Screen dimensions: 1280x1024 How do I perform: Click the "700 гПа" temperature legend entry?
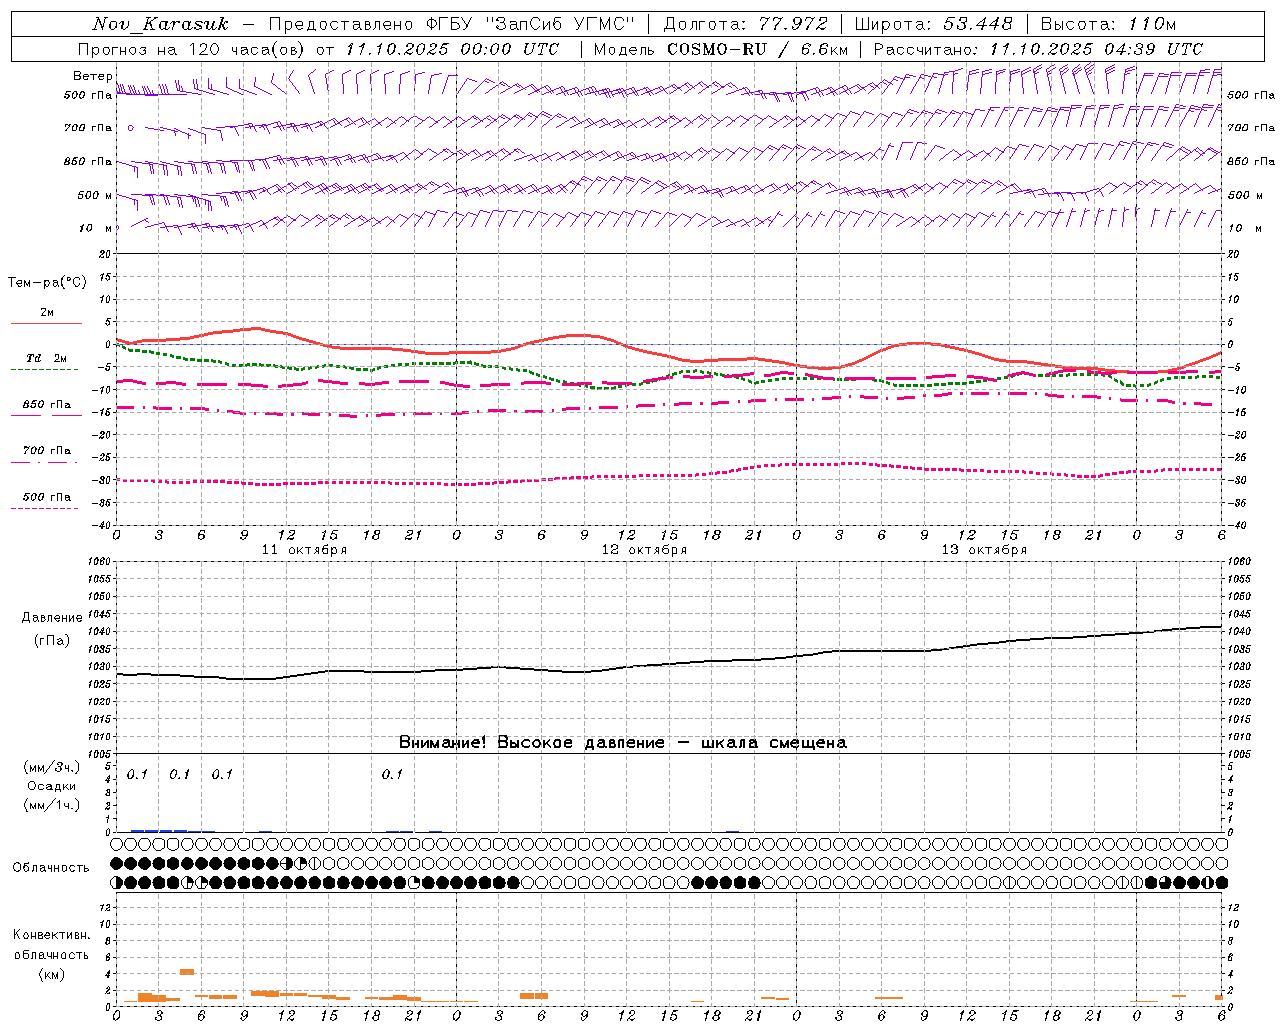(x=47, y=451)
